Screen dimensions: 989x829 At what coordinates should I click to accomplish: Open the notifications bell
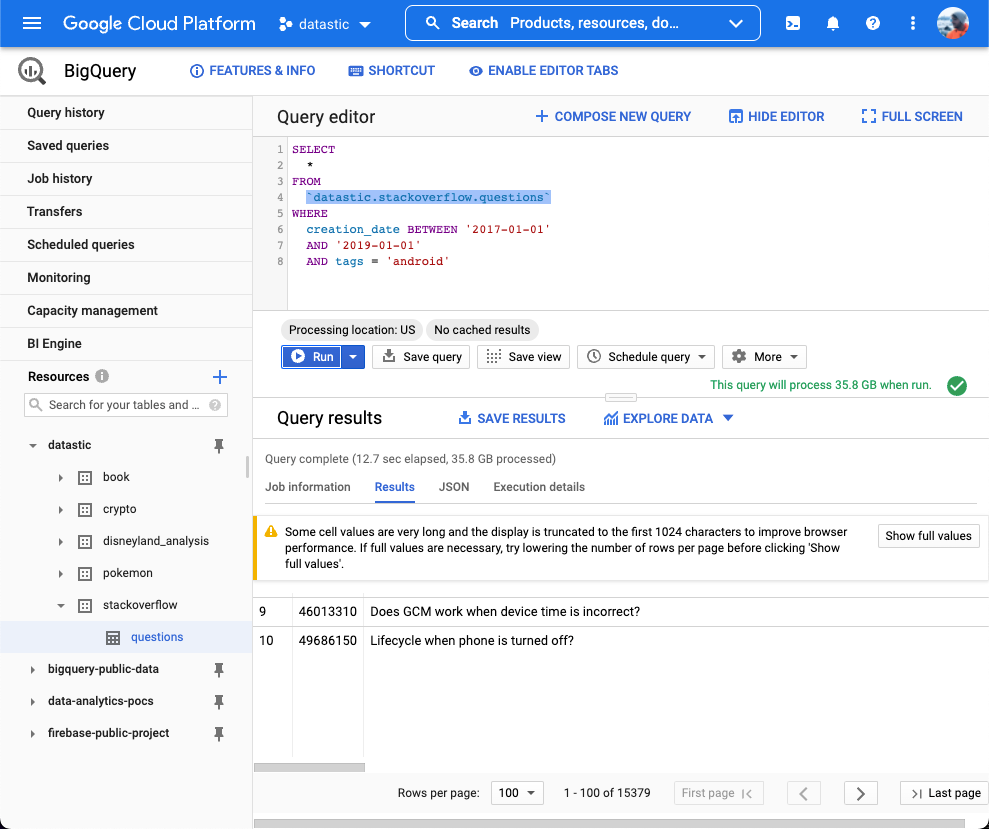832,23
